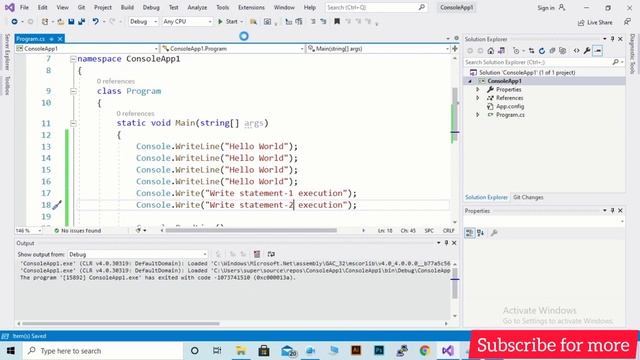Image resolution: width=640 pixels, height=360 pixels.
Task: Collapse the Main method code block
Action: pyautogui.click(x=73, y=123)
